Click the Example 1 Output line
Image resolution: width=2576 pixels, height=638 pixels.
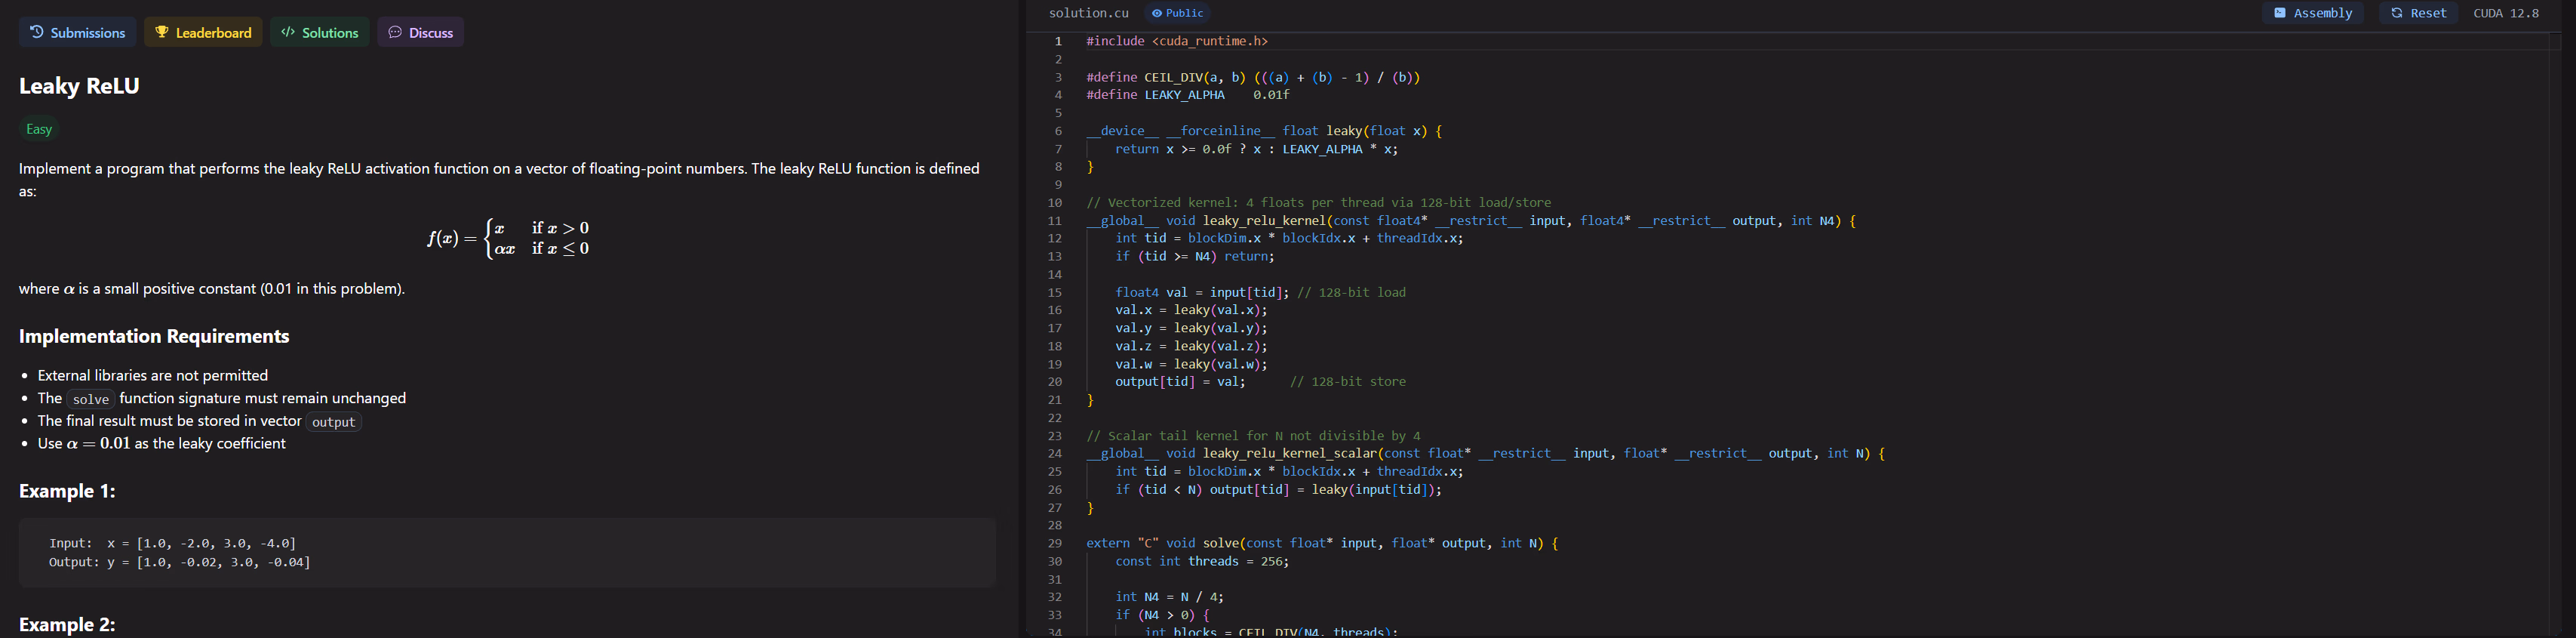click(180, 562)
